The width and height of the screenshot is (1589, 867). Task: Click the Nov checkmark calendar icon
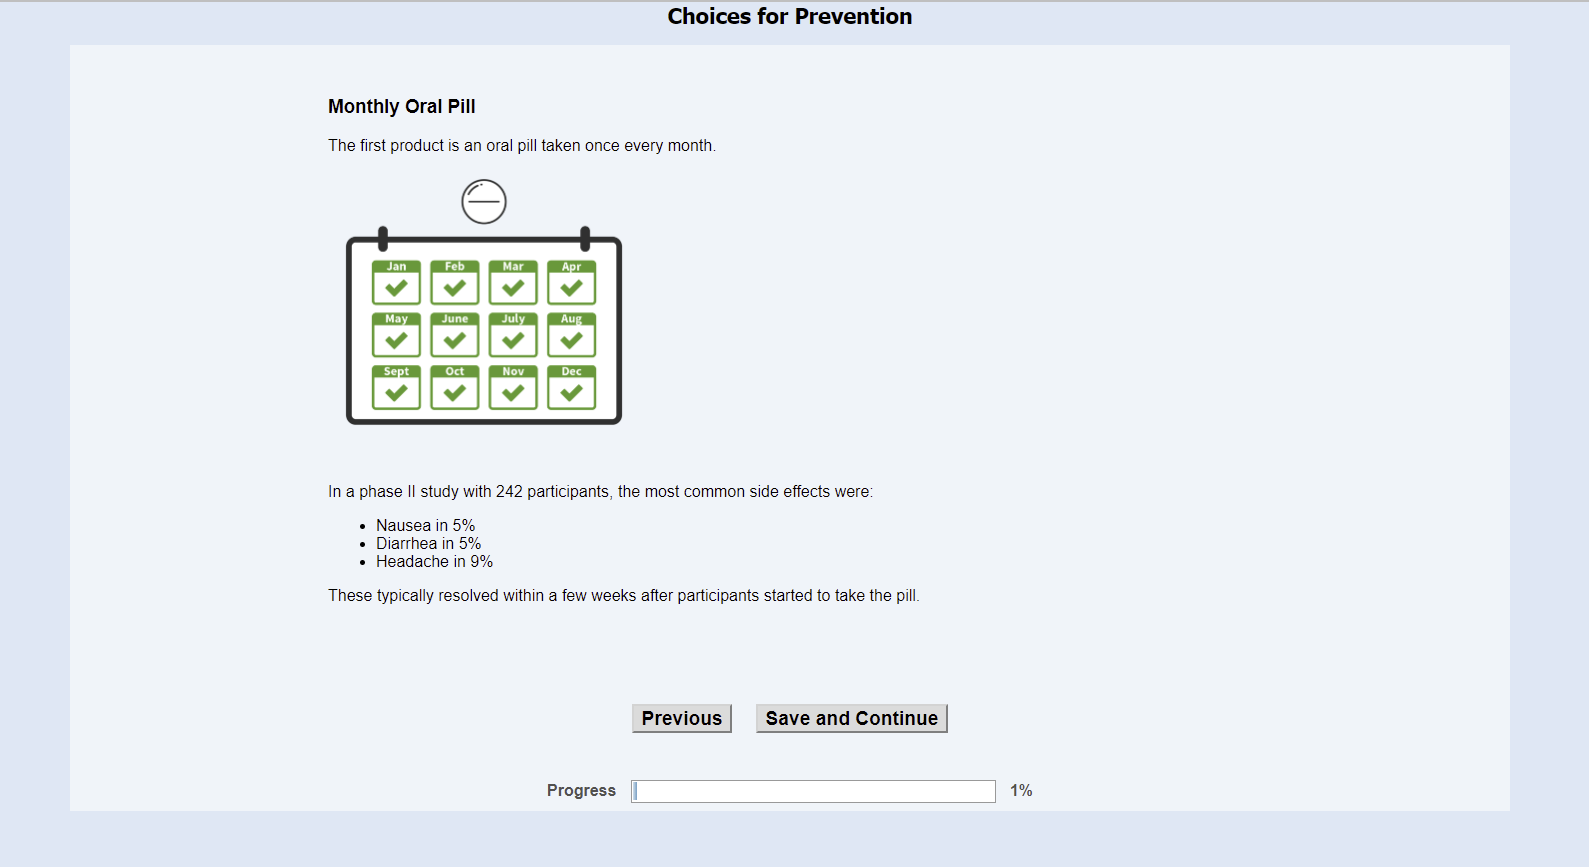coord(513,387)
